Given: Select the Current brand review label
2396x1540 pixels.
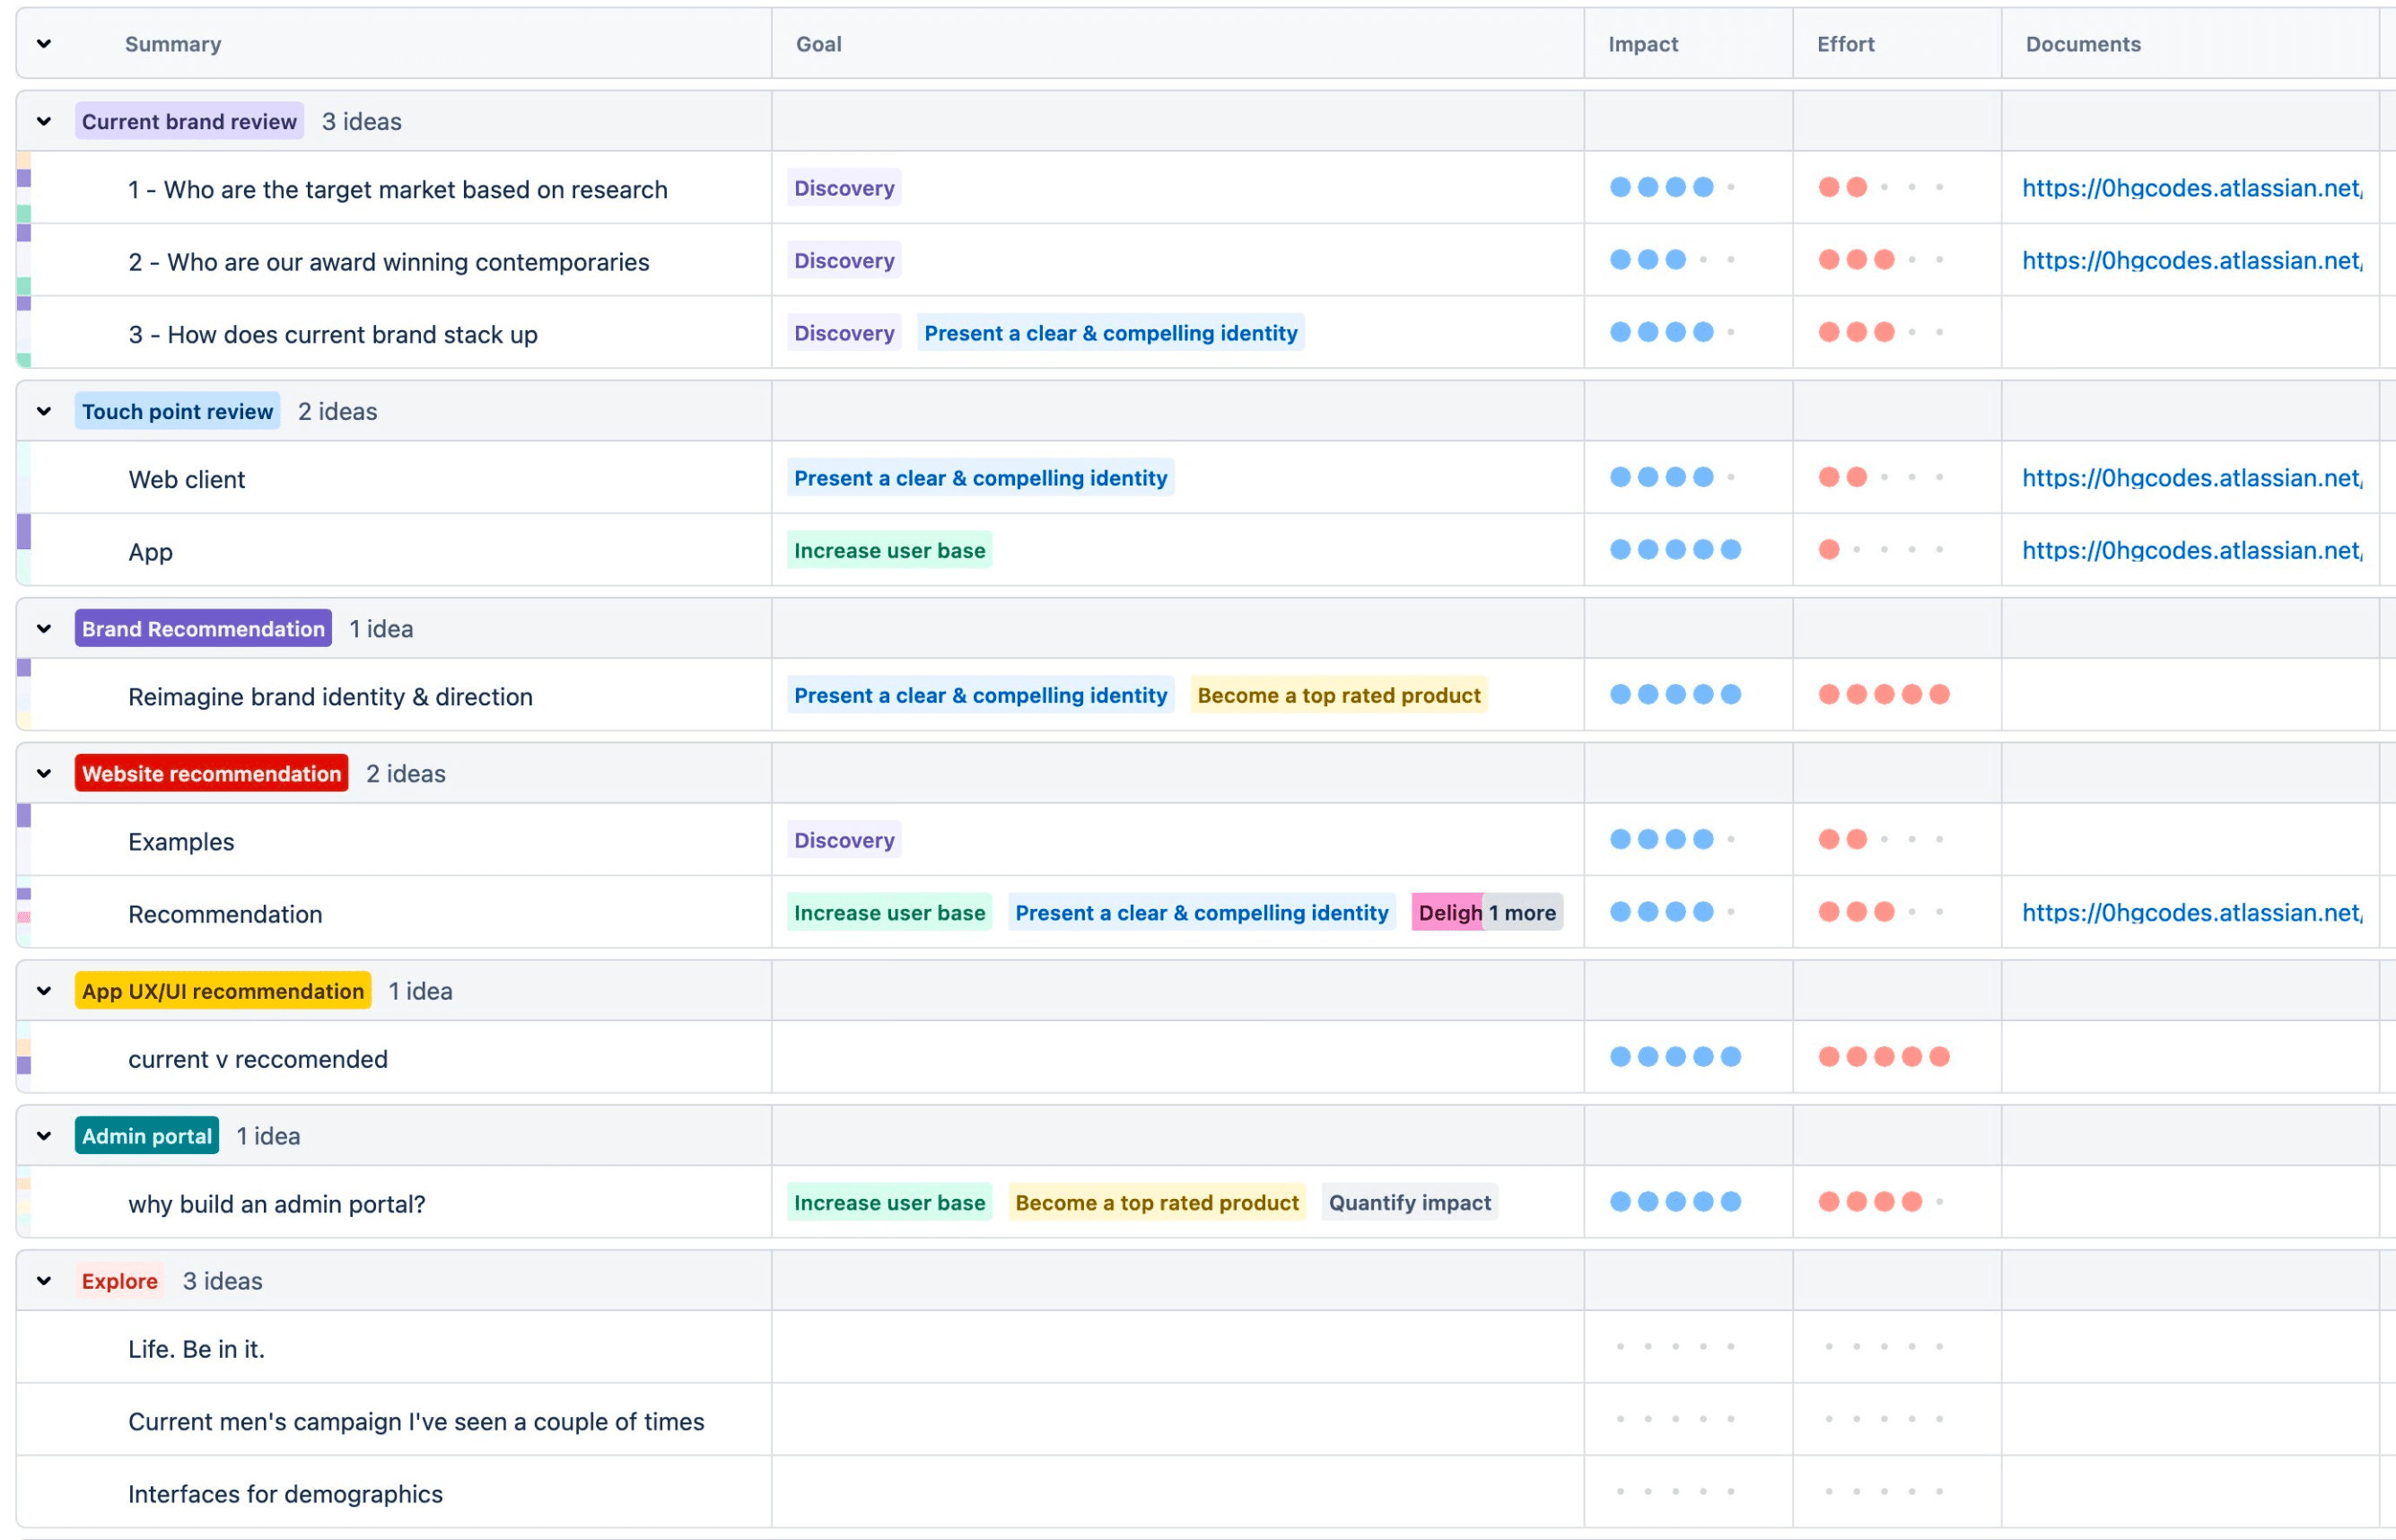Looking at the screenshot, I should [x=189, y=122].
